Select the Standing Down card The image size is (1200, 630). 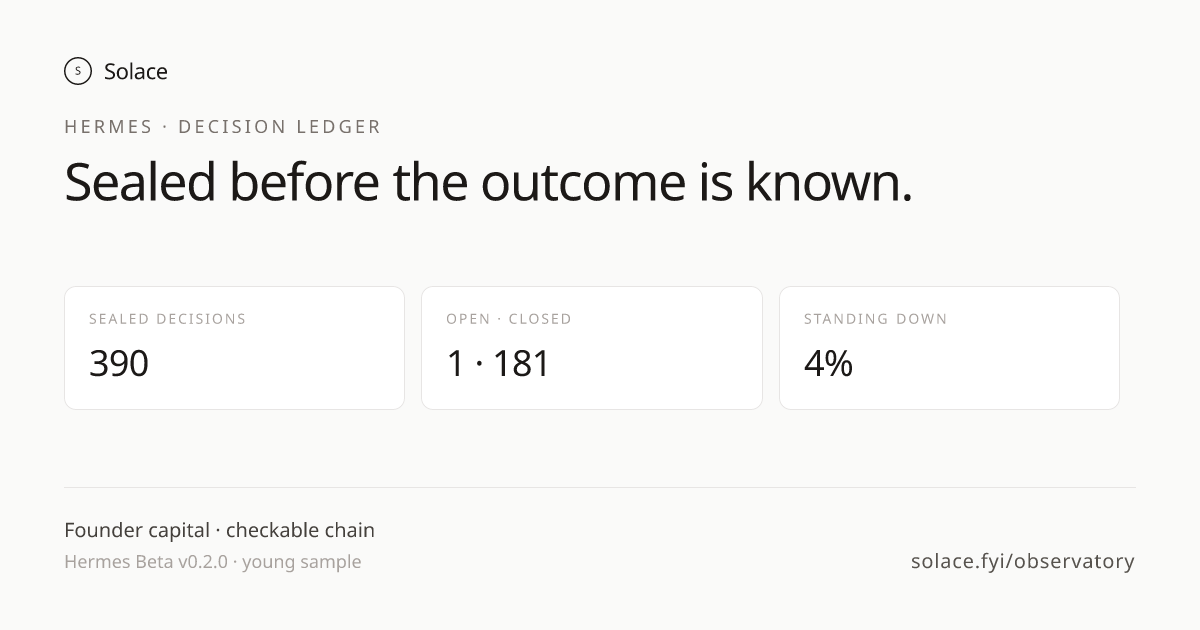coord(949,348)
